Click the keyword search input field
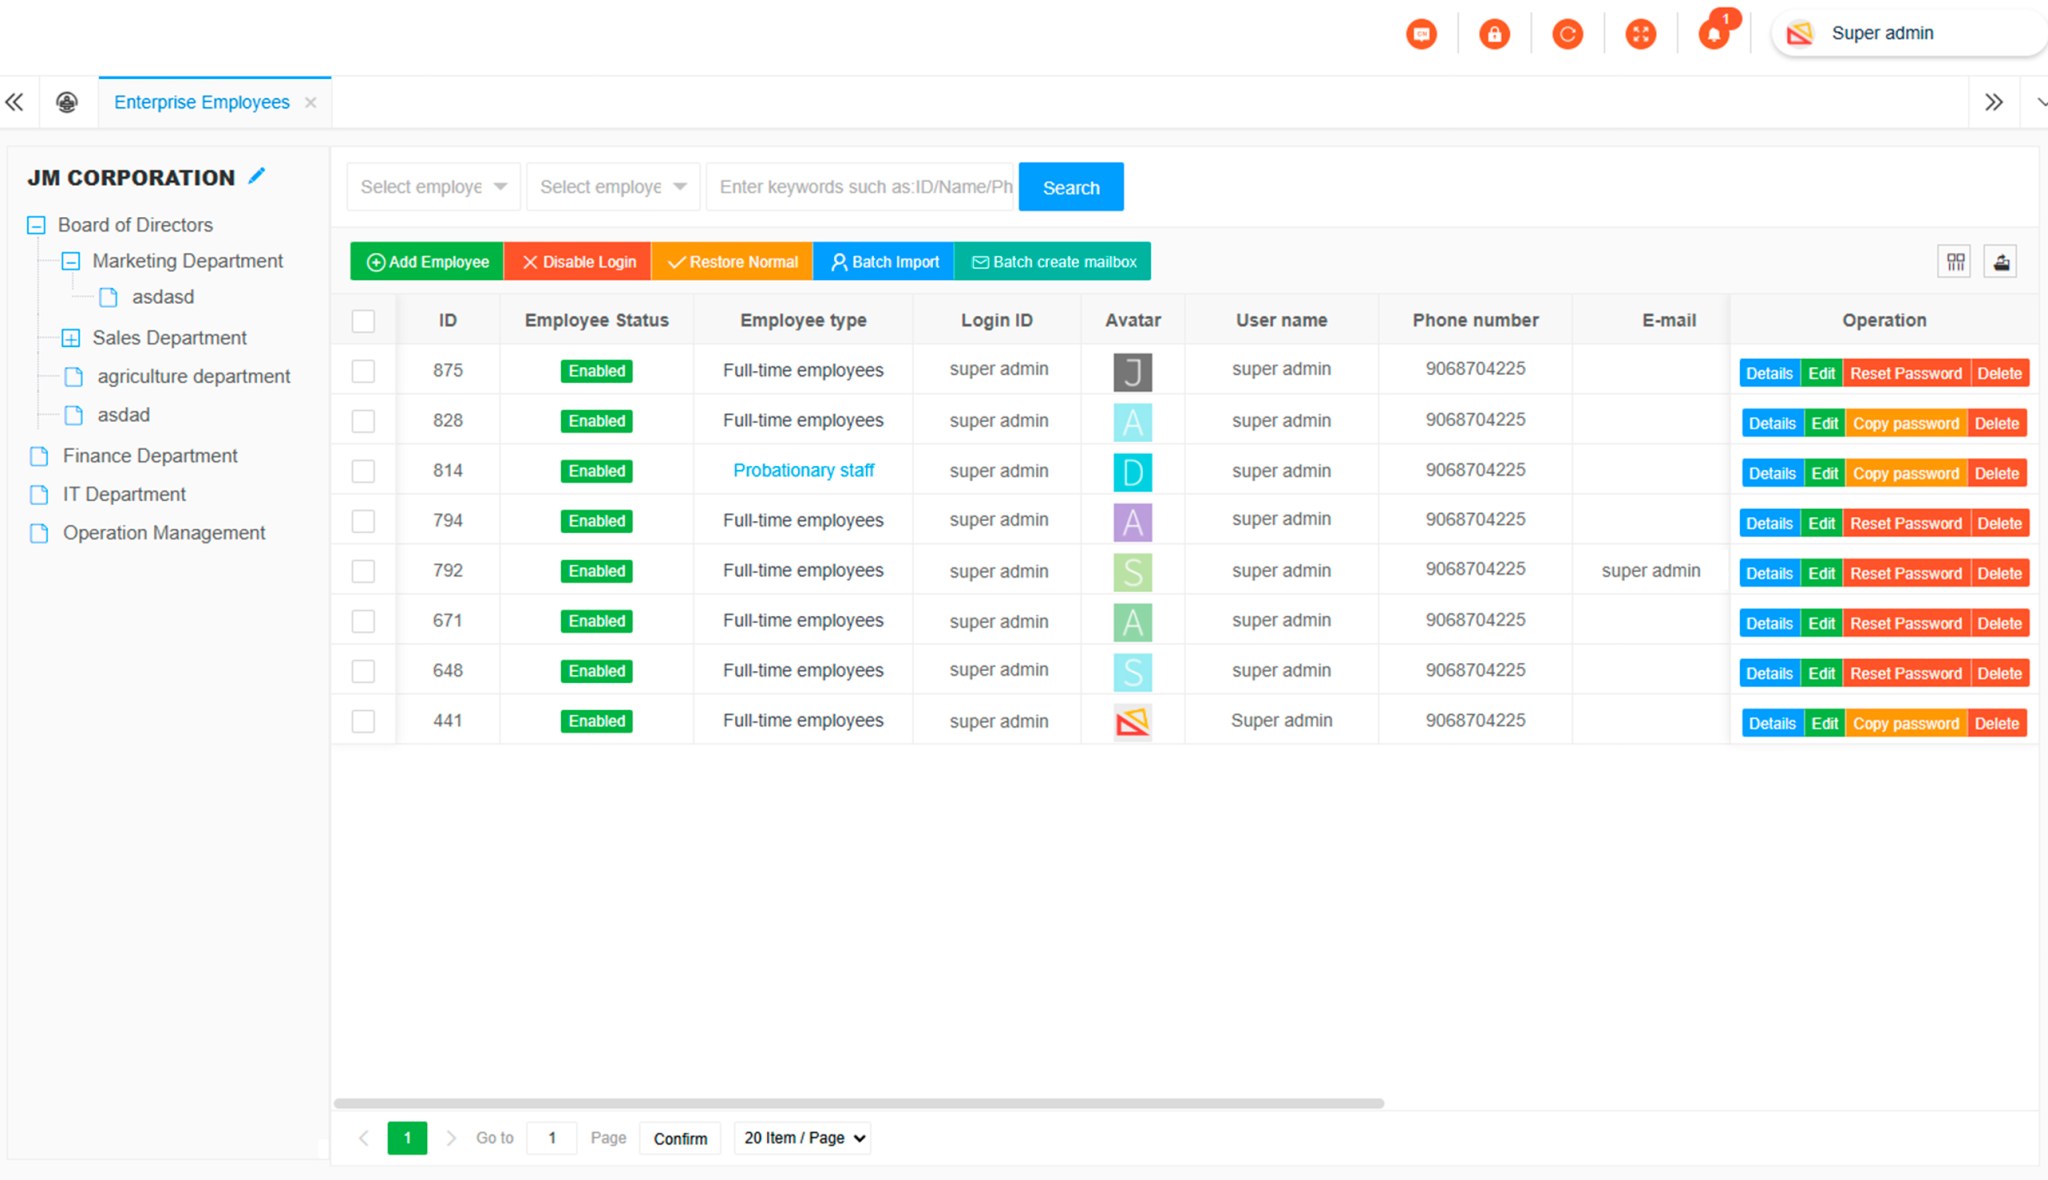The width and height of the screenshot is (2048, 1180). point(860,186)
